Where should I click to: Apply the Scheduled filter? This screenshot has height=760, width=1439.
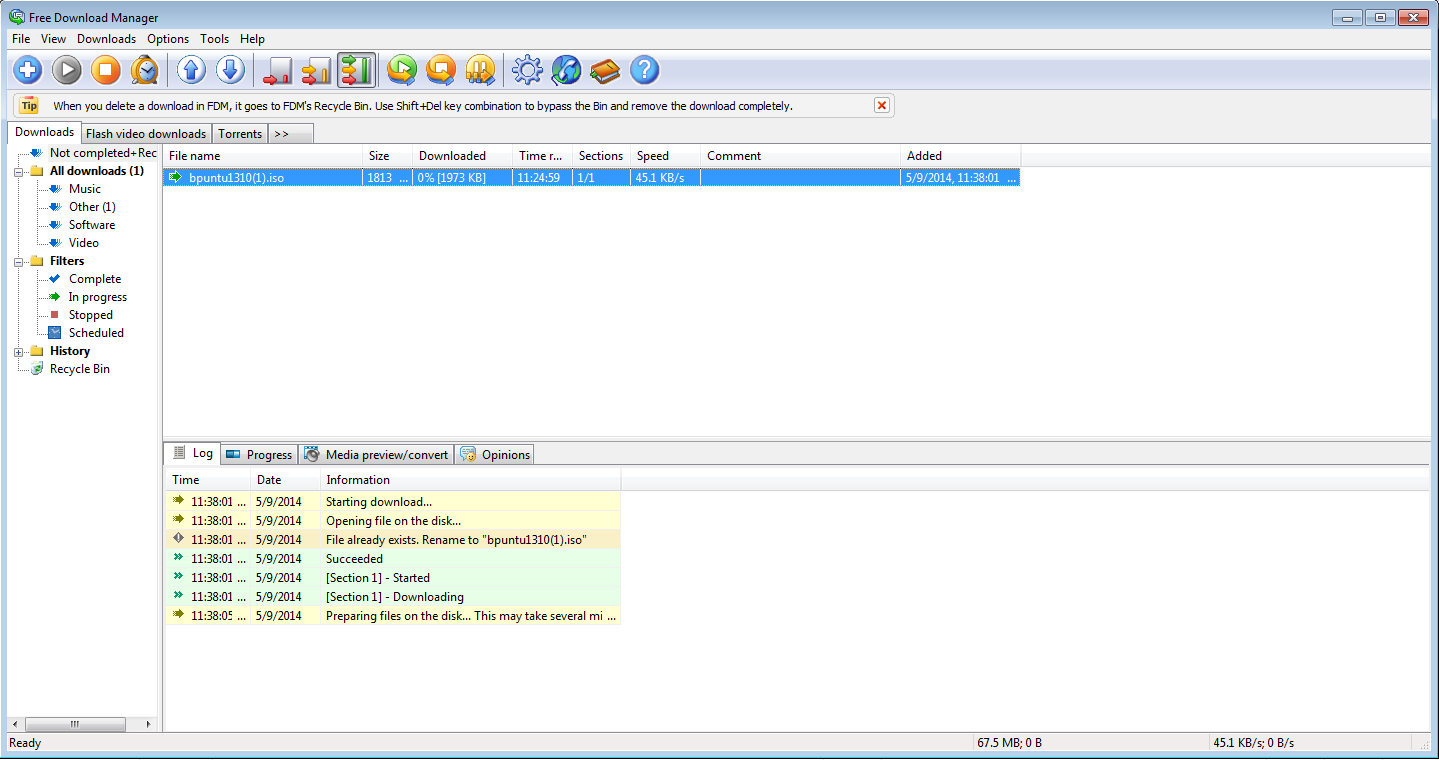(x=97, y=333)
